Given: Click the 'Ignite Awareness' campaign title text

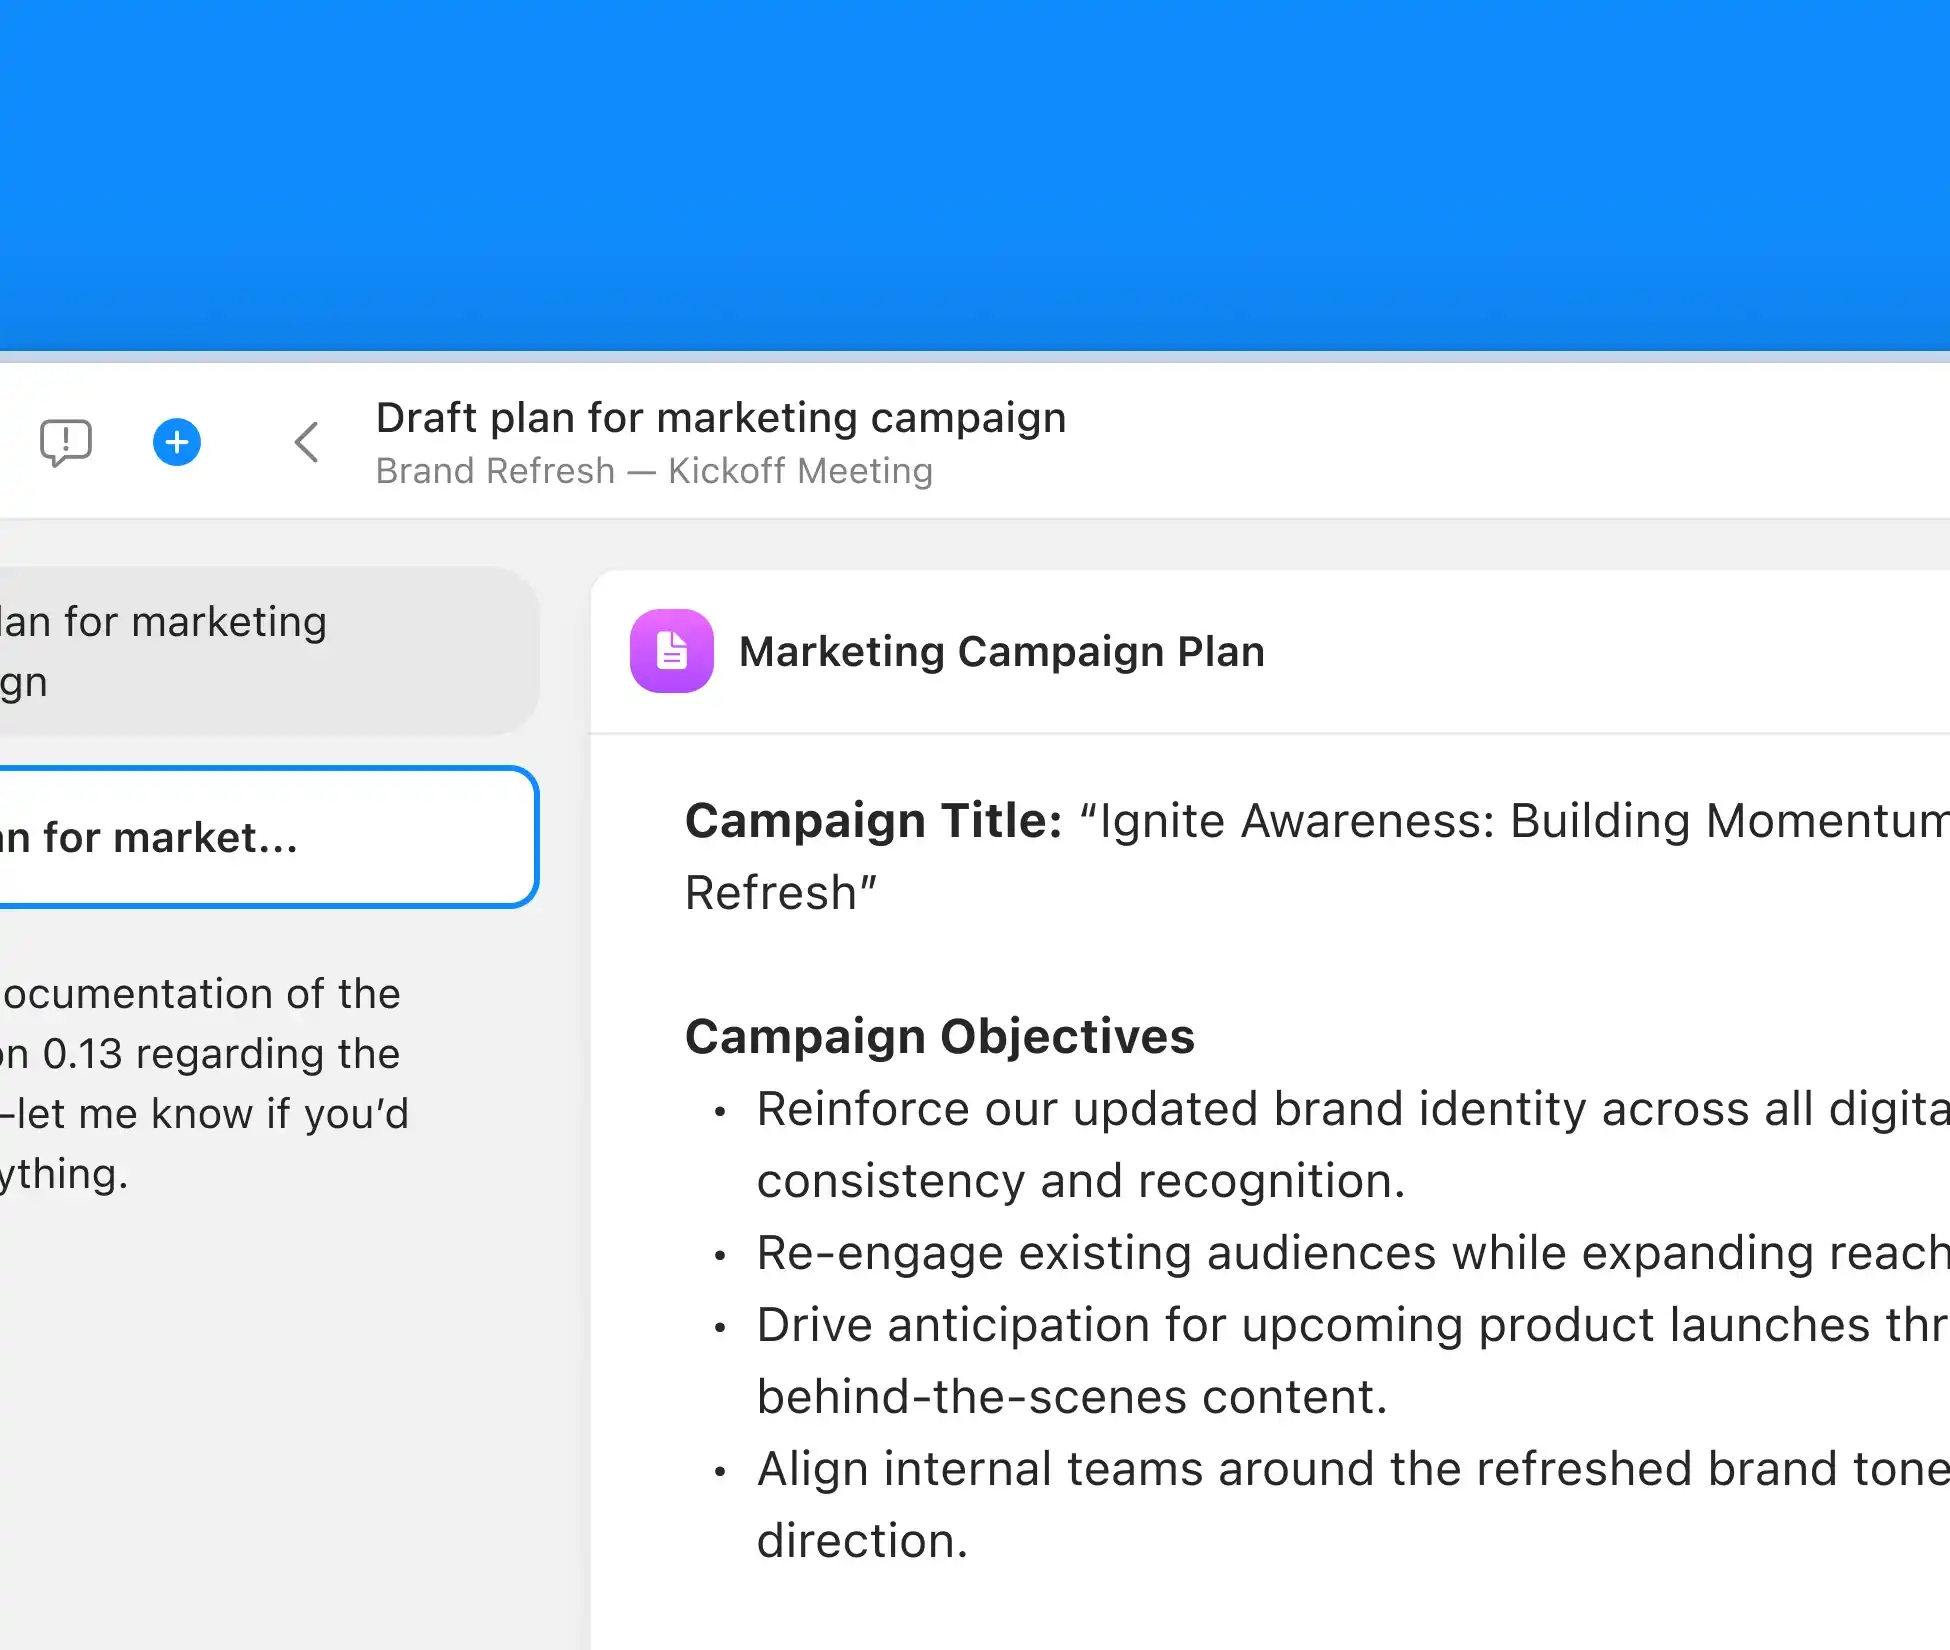Looking at the screenshot, I should pyautogui.click(x=1400, y=821).
